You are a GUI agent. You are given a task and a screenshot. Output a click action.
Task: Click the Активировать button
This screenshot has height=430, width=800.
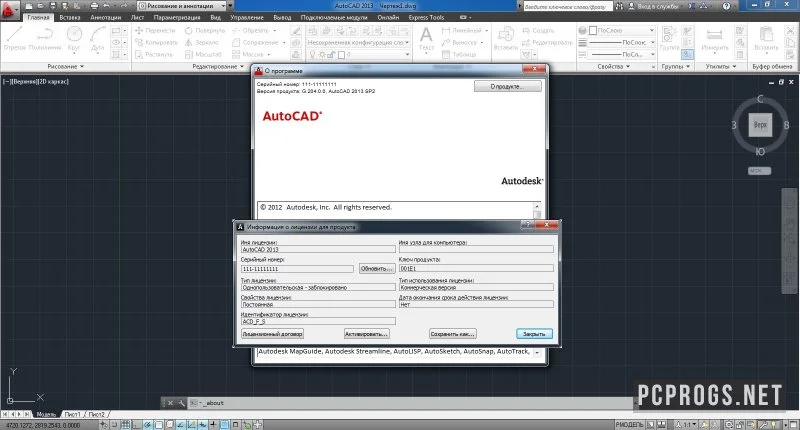[367, 334]
